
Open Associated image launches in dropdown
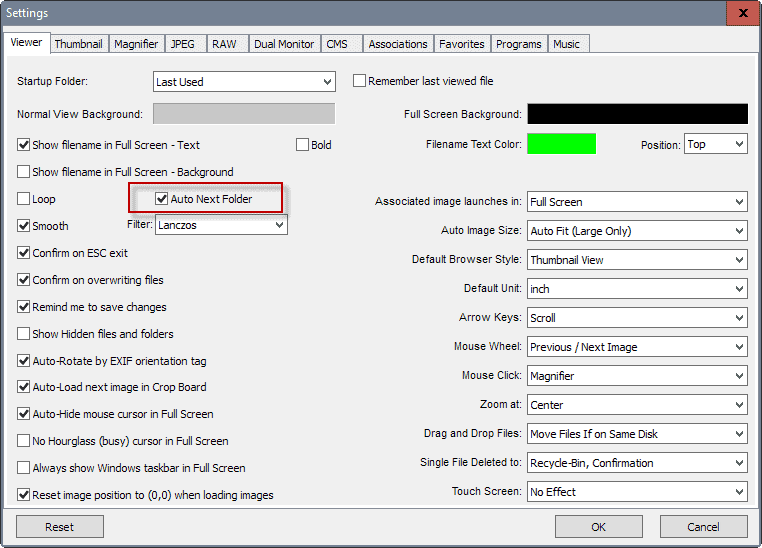638,202
